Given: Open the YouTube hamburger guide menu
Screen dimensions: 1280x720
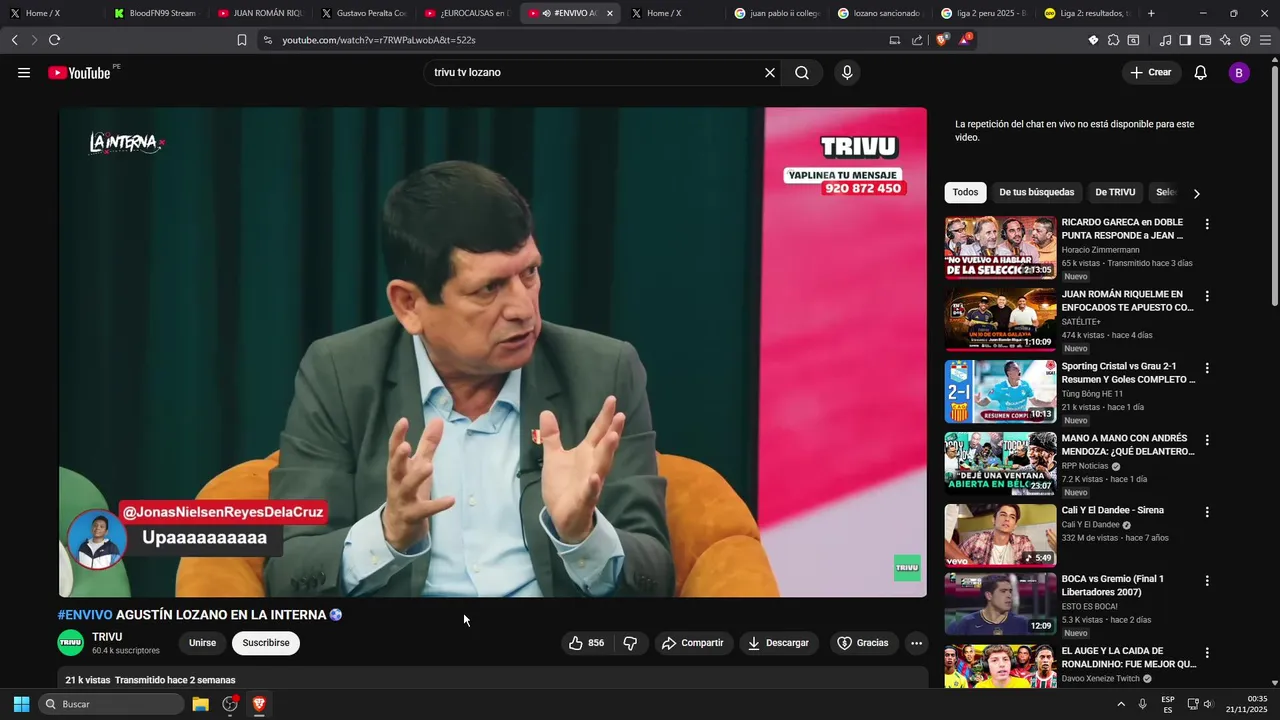Looking at the screenshot, I should tap(24, 73).
